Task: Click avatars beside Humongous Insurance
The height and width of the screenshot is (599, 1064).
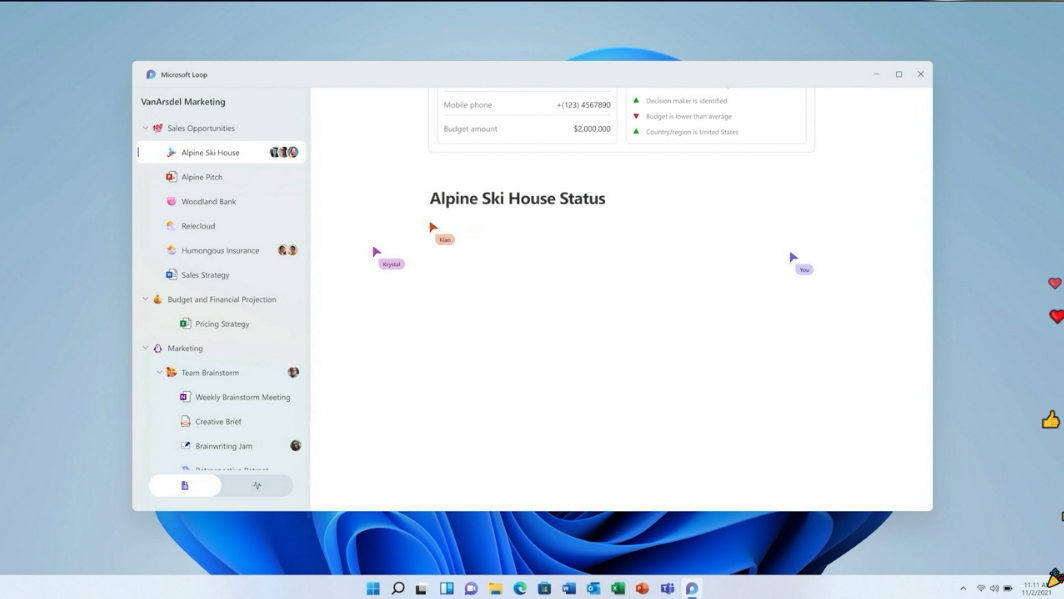Action: [288, 250]
